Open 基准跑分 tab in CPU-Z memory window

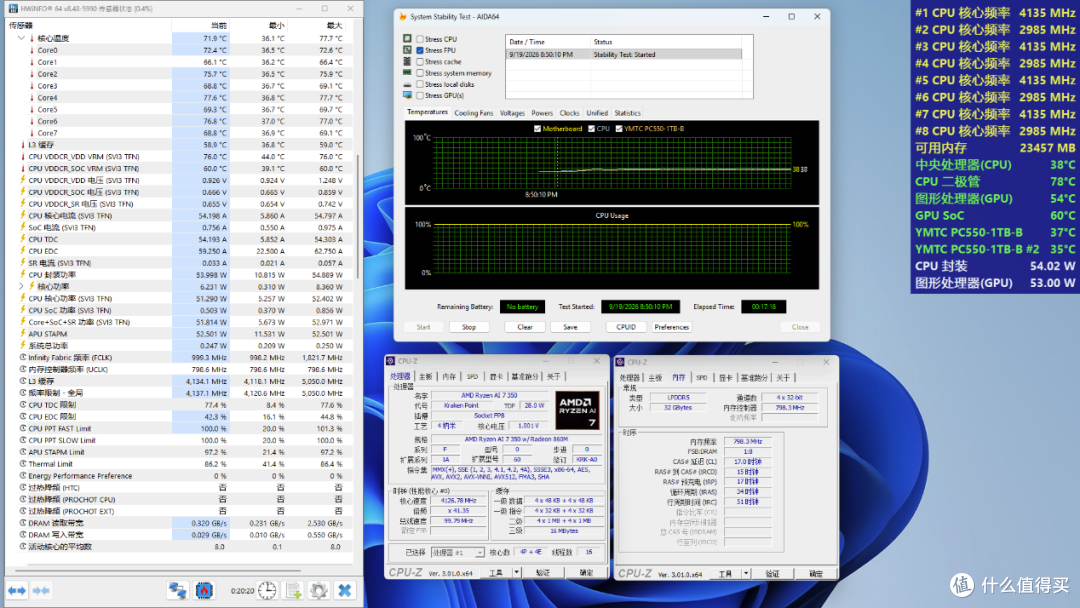(754, 378)
